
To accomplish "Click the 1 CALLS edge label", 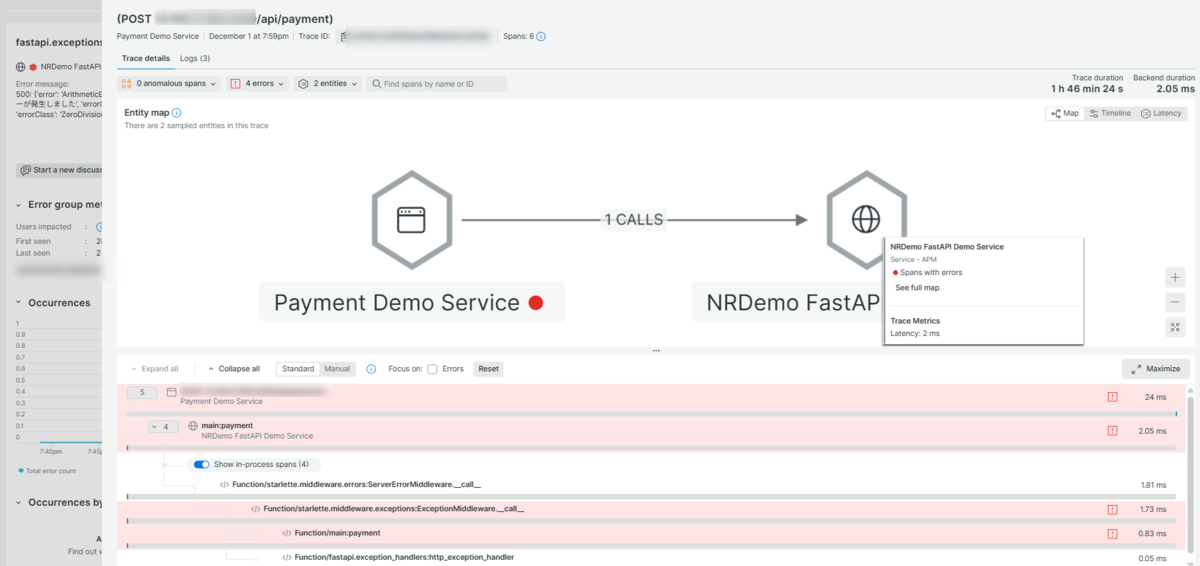I will point(634,220).
